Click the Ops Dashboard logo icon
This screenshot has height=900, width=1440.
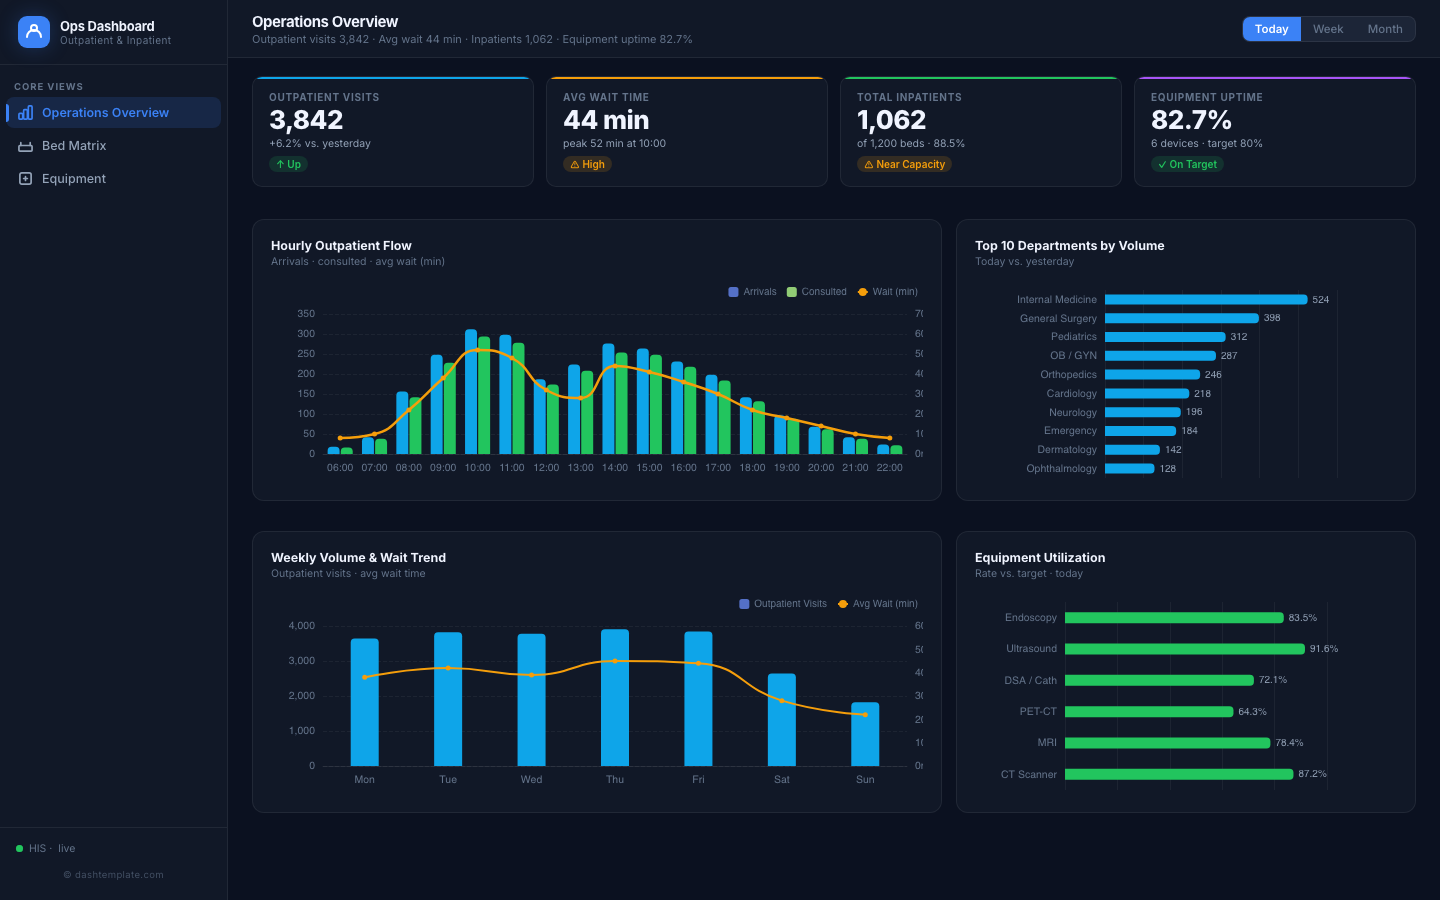click(33, 32)
